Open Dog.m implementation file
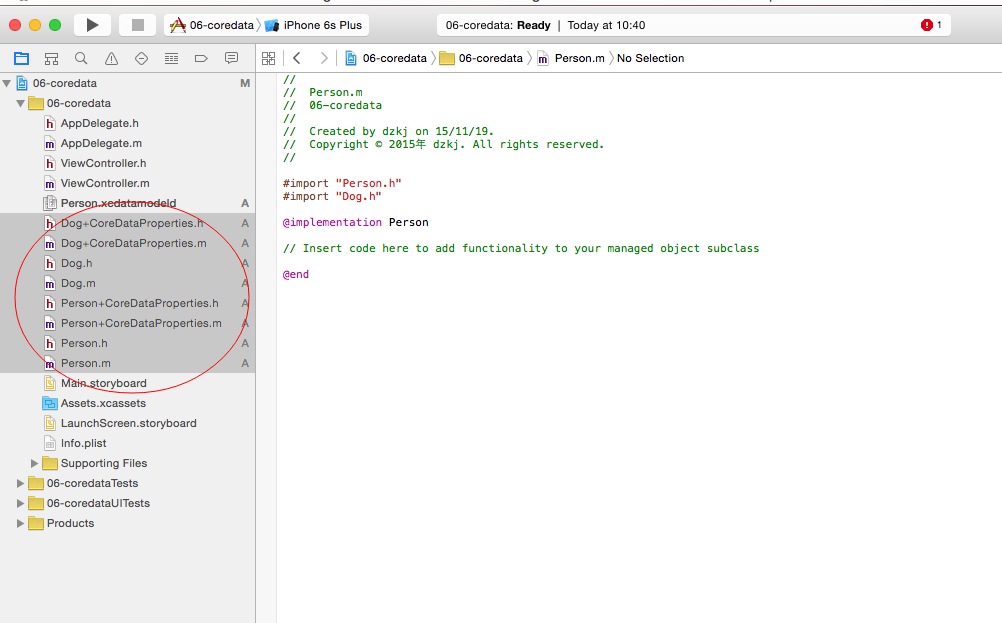This screenshot has height=623, width=1002. [x=78, y=283]
